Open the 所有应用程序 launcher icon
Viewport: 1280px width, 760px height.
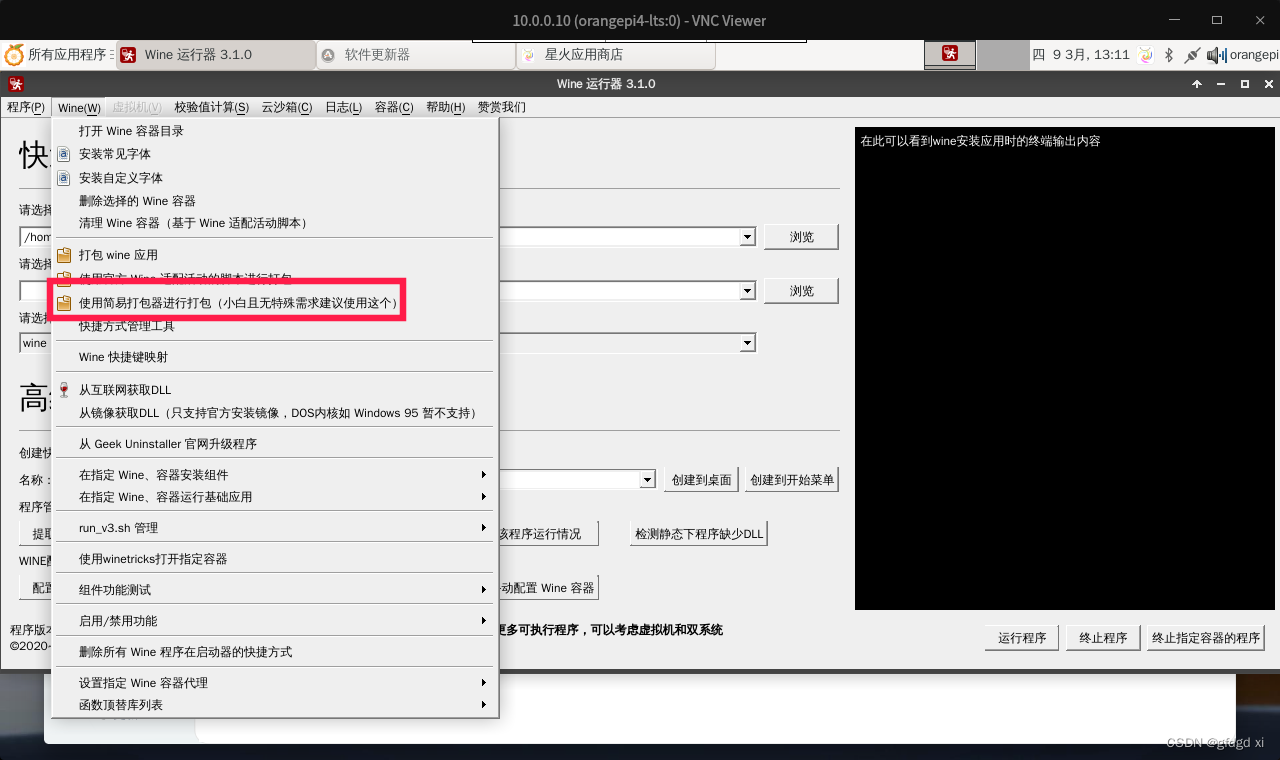coord(14,55)
